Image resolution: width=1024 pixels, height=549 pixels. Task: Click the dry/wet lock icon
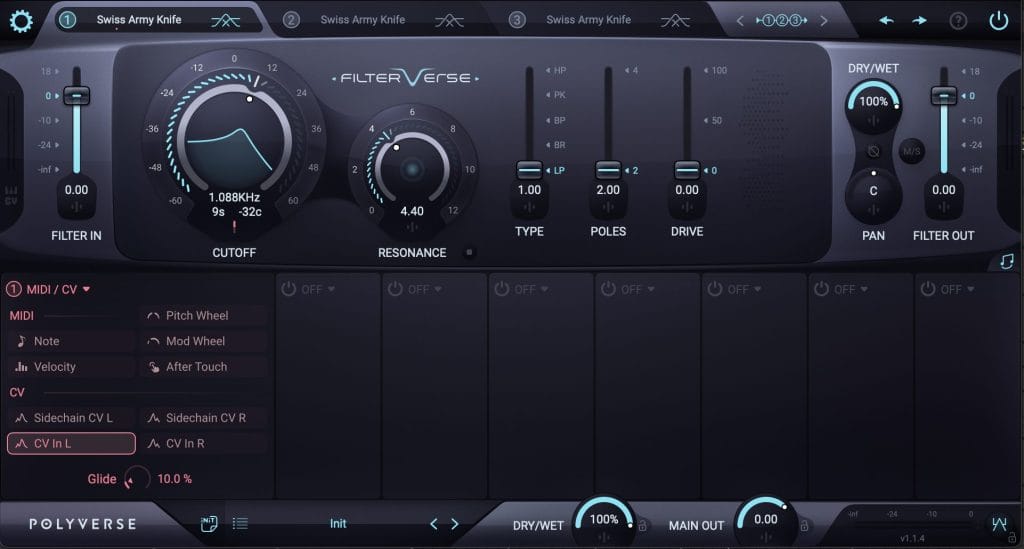click(643, 525)
